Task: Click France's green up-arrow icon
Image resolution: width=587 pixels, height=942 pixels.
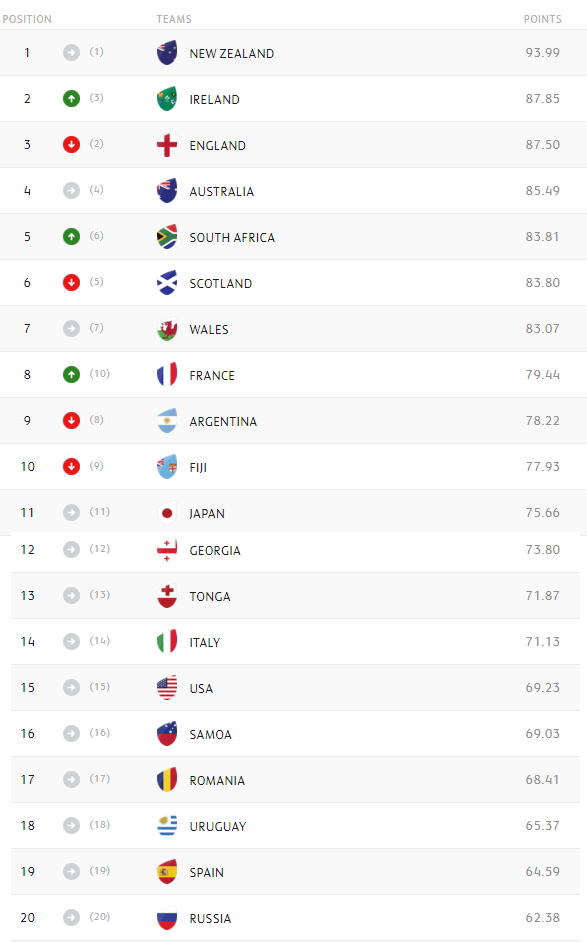Action: pyautogui.click(x=71, y=374)
